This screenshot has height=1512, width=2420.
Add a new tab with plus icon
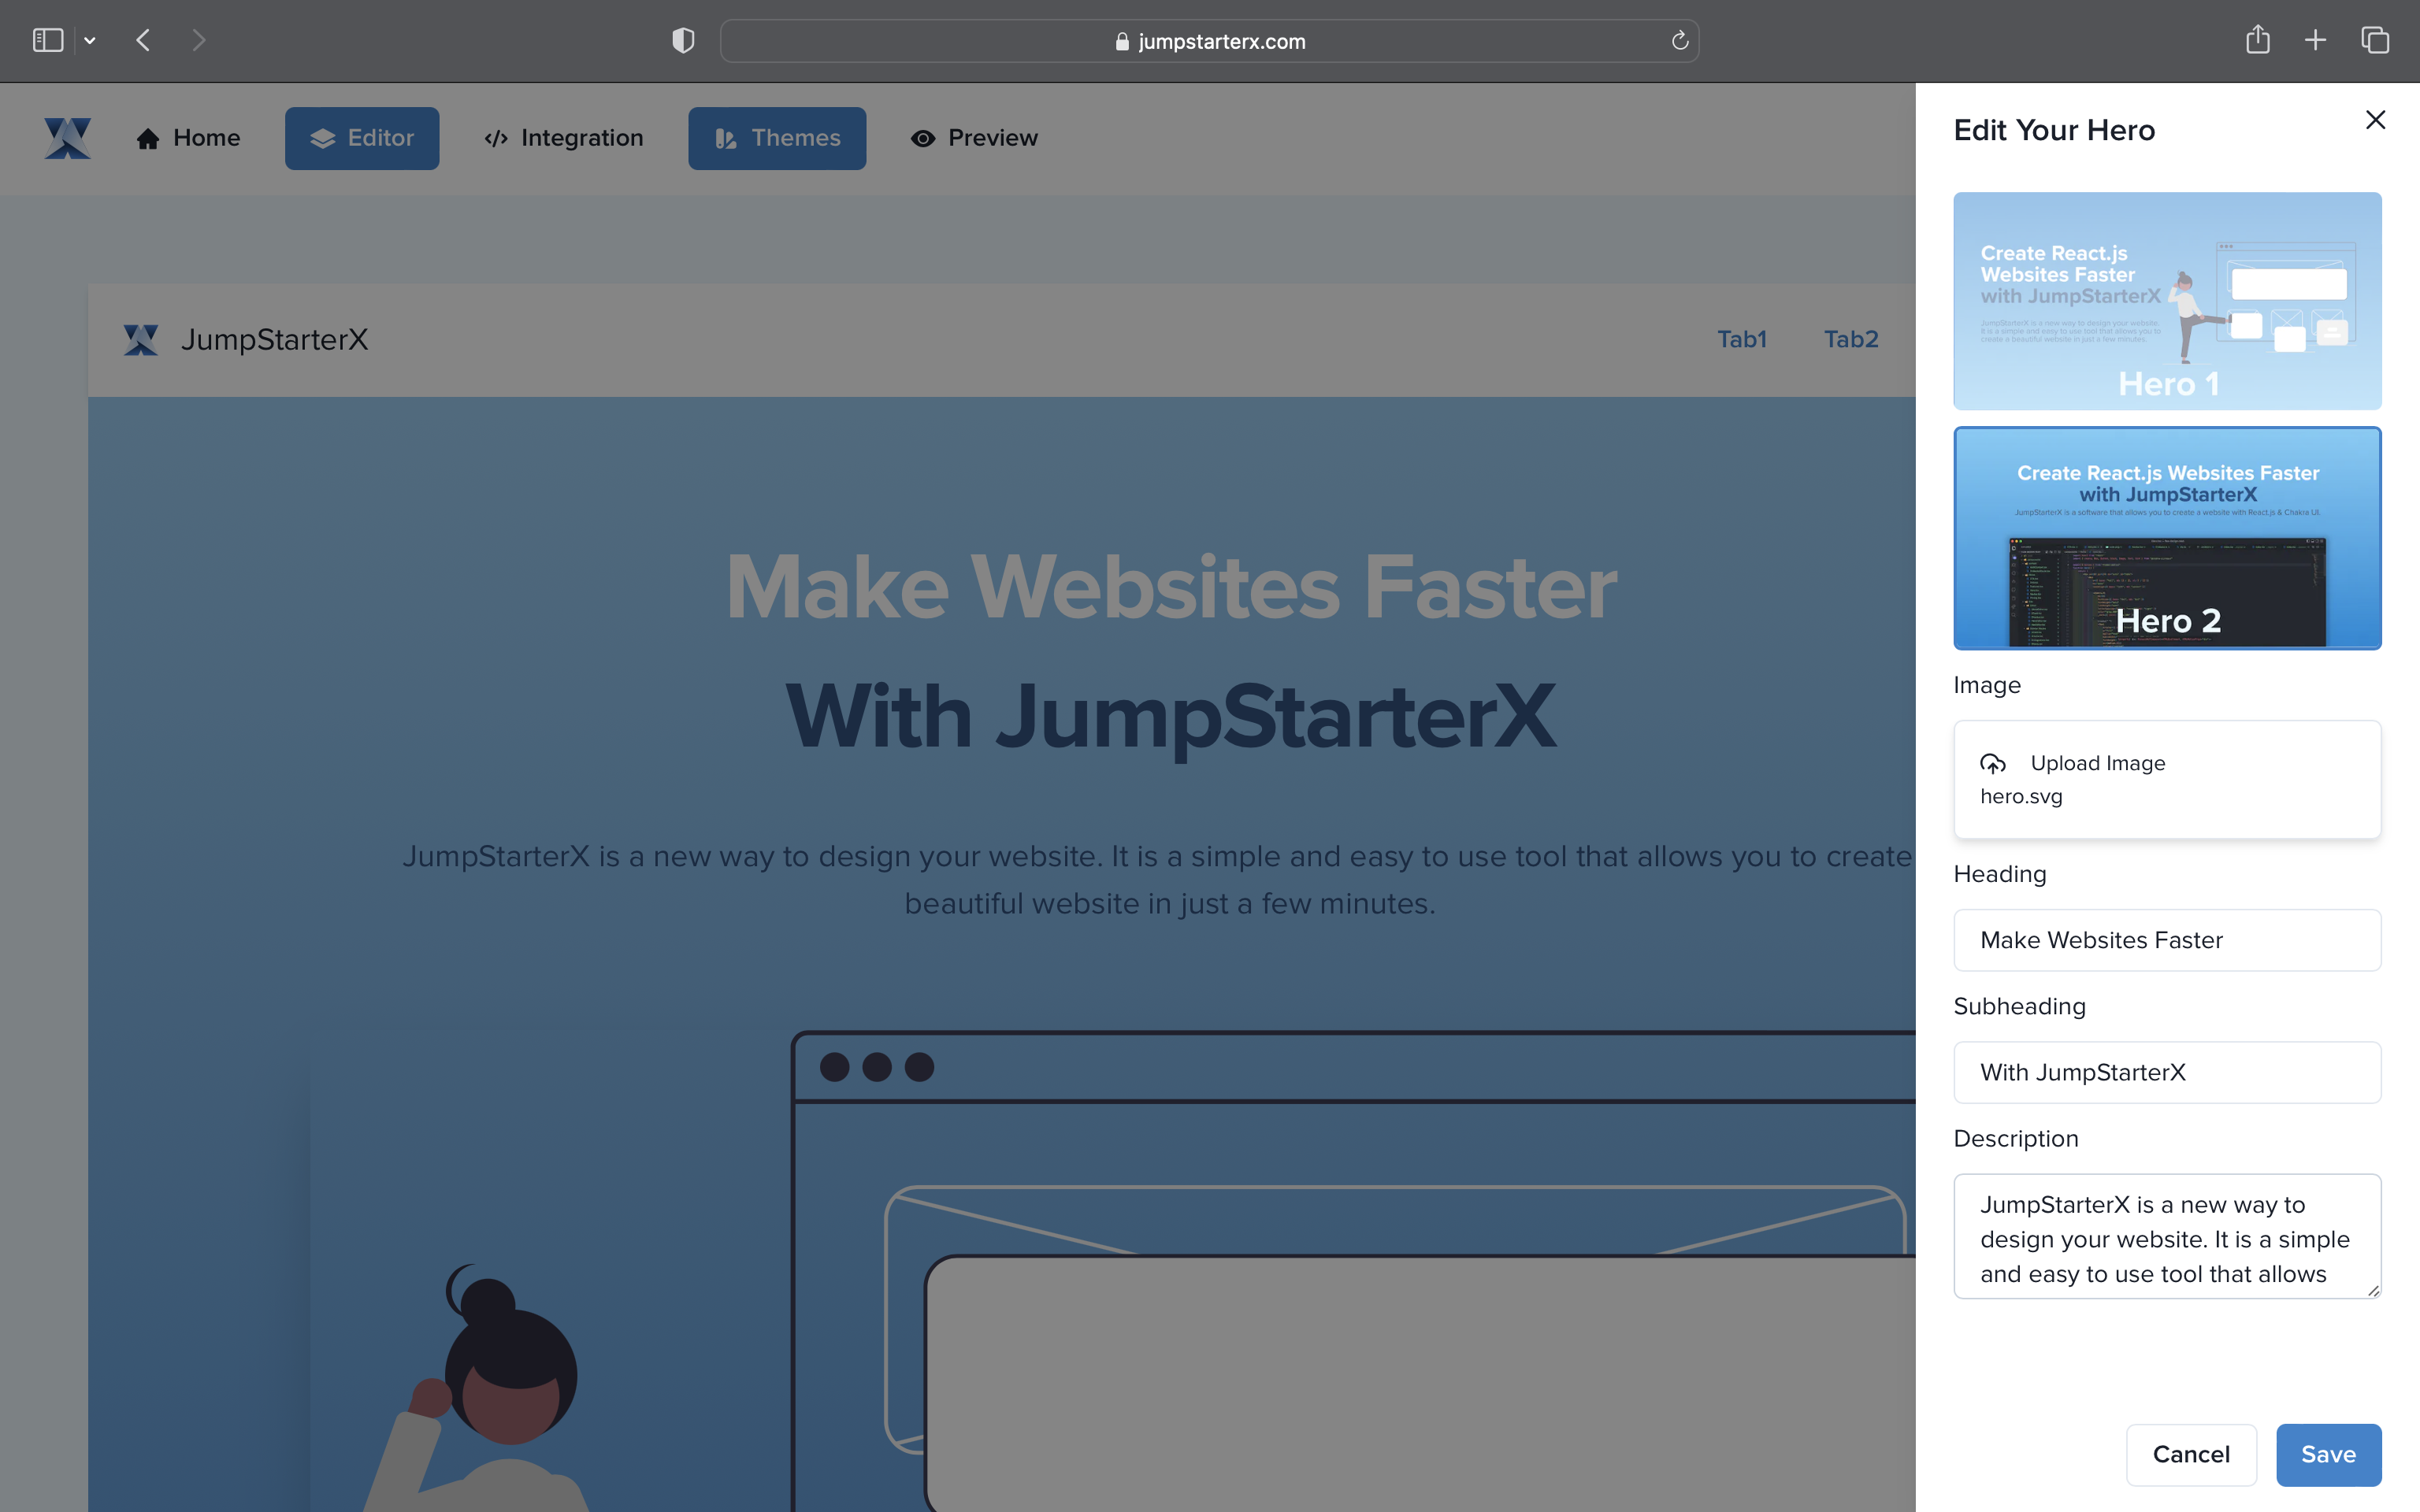[2315, 40]
